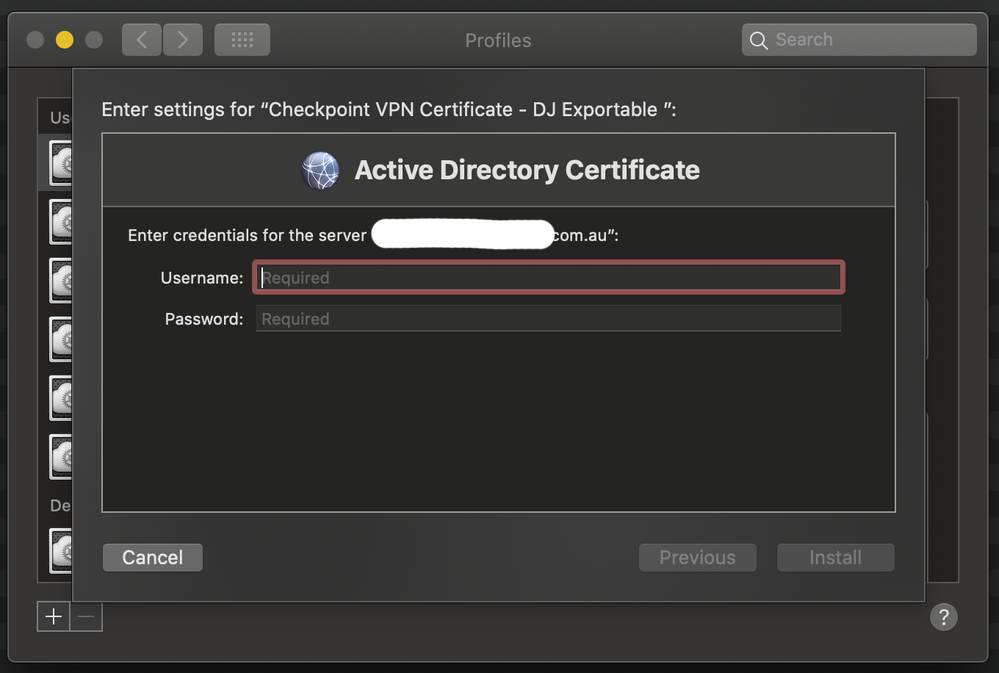
Task: Minimize the Profiles window with yellow button
Action: point(64,40)
